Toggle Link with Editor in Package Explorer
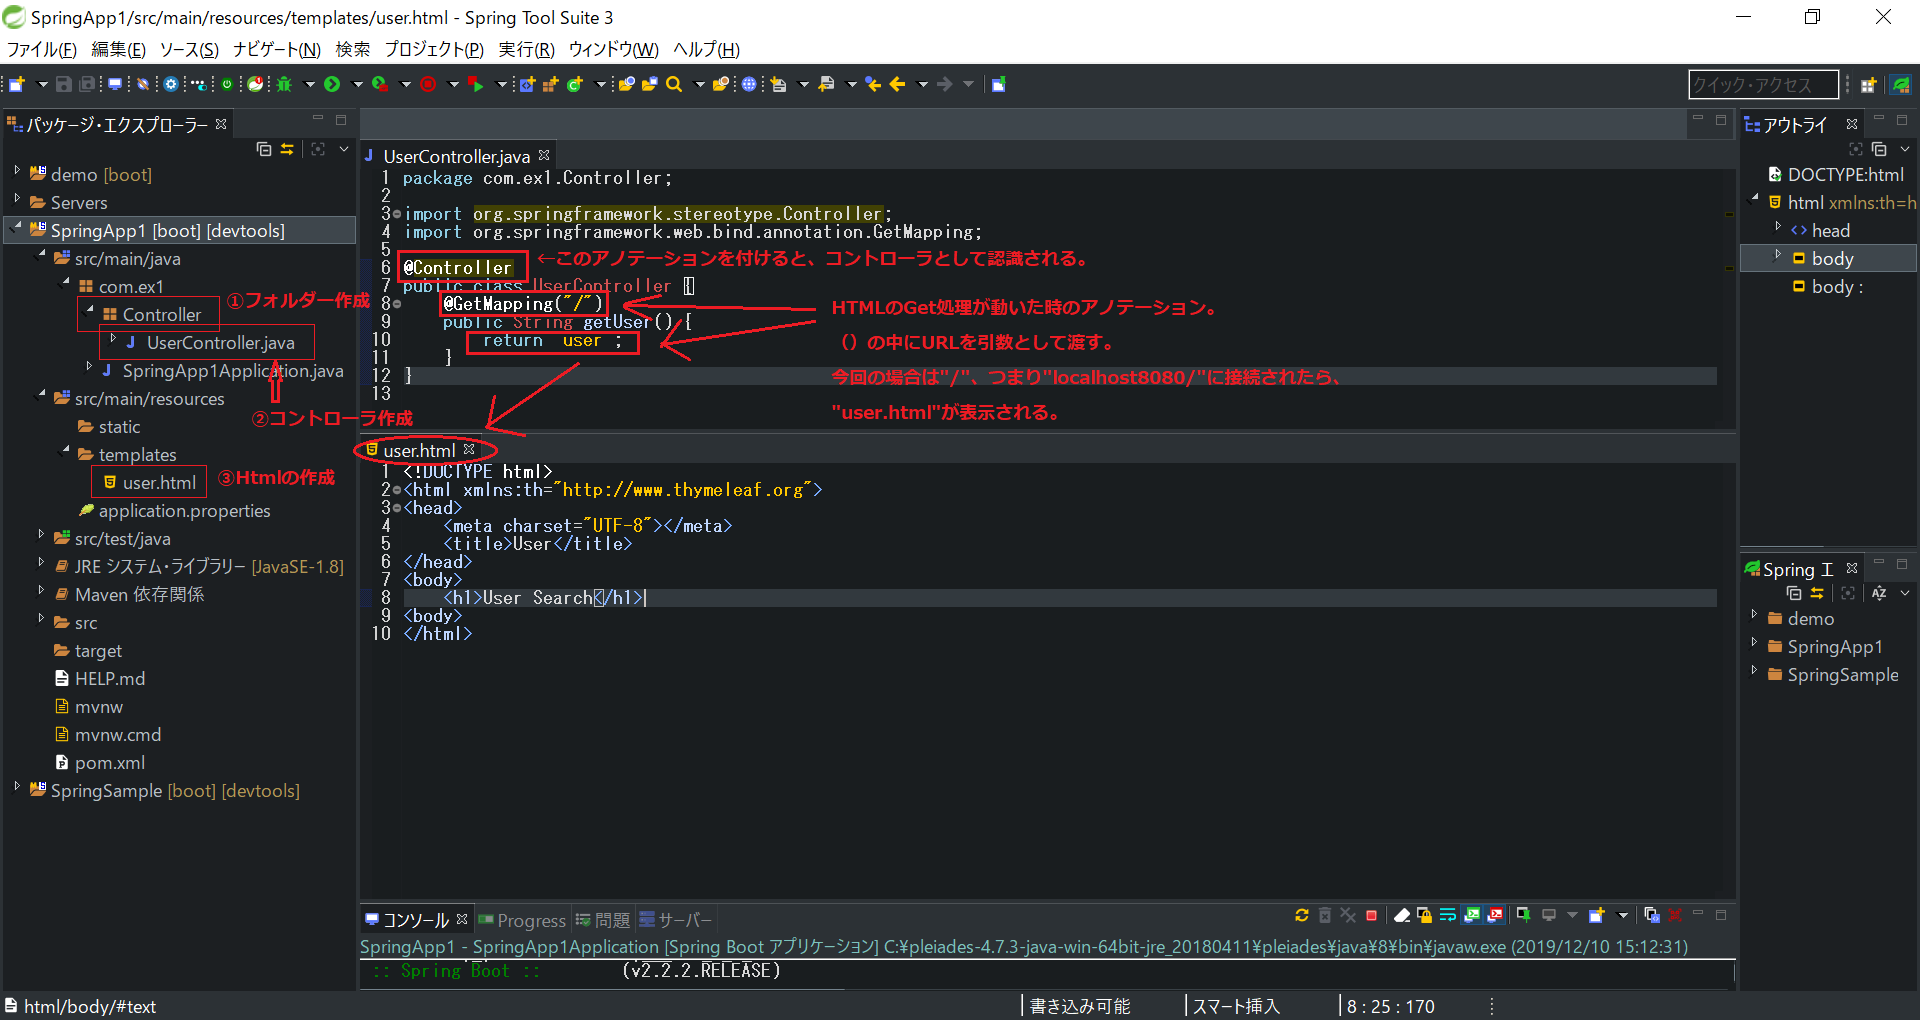Screen dimensions: 1920x1020 [x=287, y=149]
